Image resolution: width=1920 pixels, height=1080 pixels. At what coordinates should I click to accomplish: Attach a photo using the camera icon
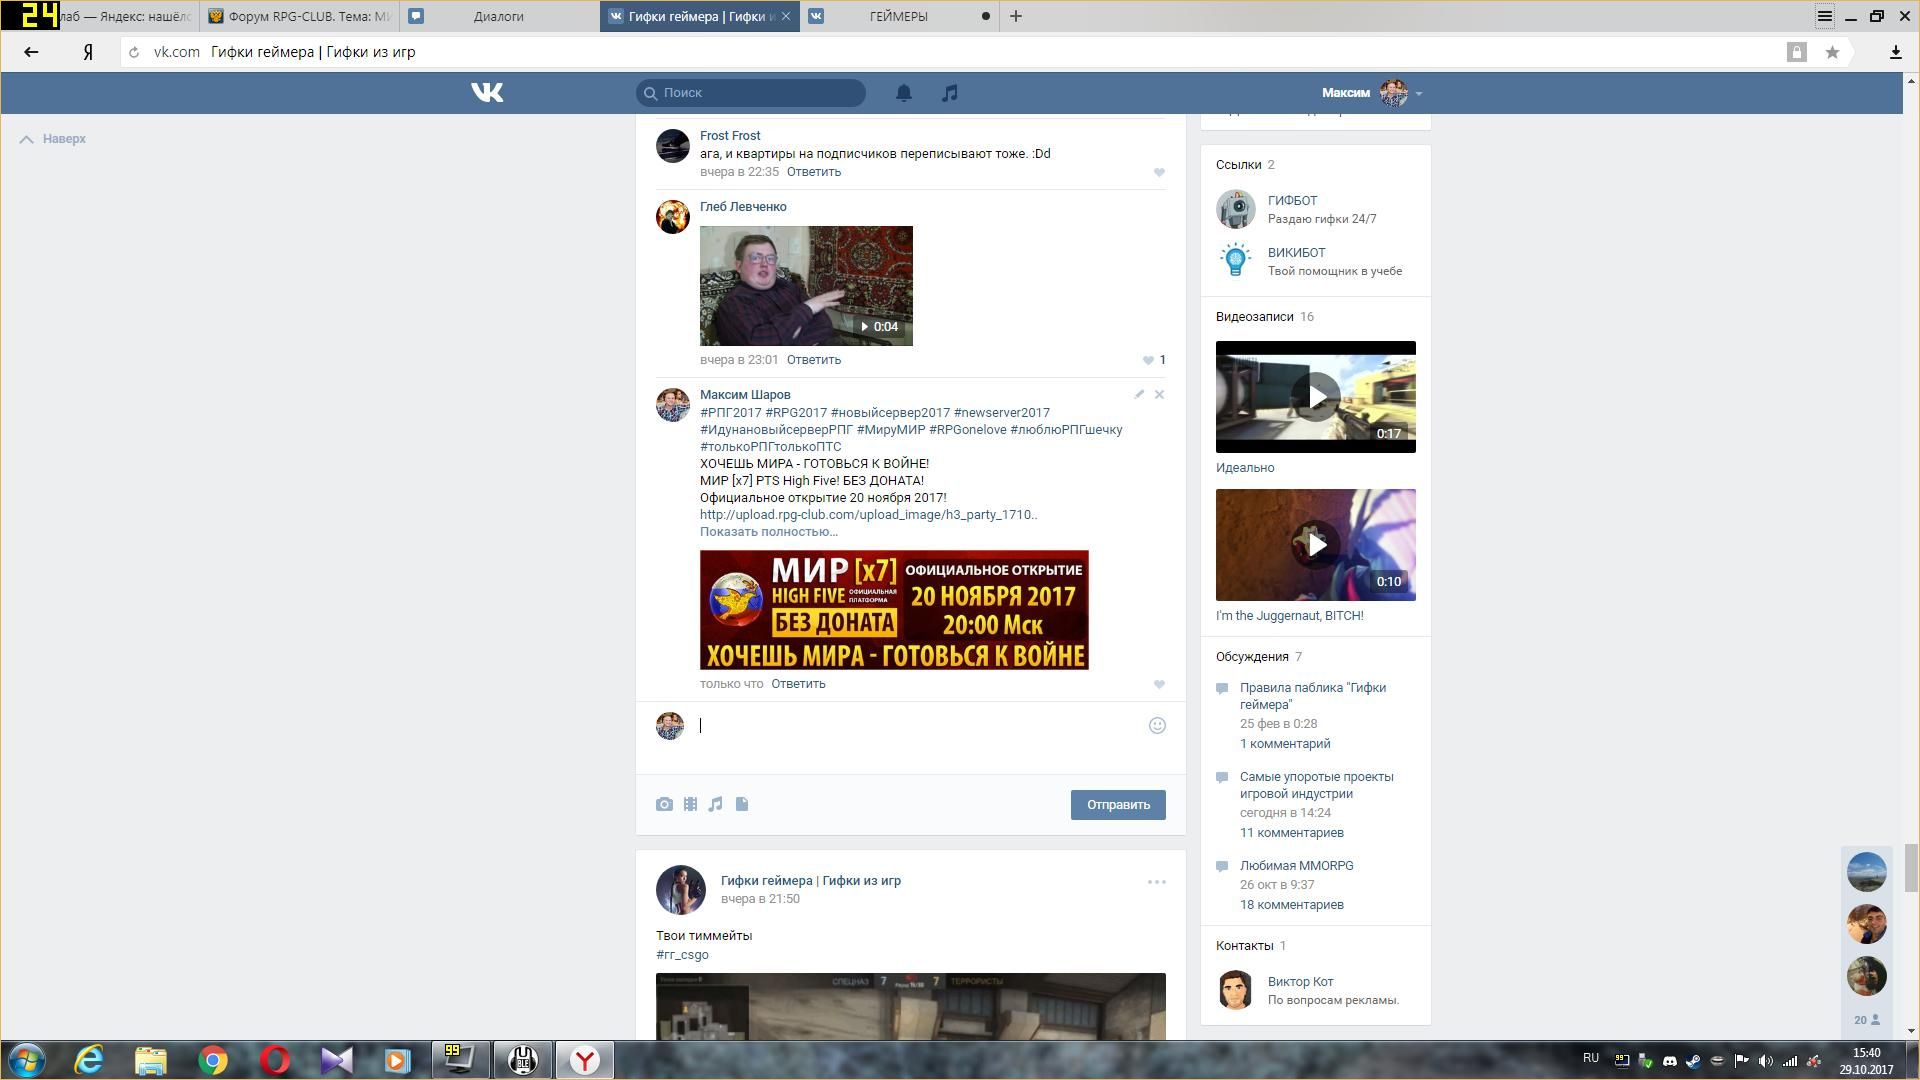[664, 804]
